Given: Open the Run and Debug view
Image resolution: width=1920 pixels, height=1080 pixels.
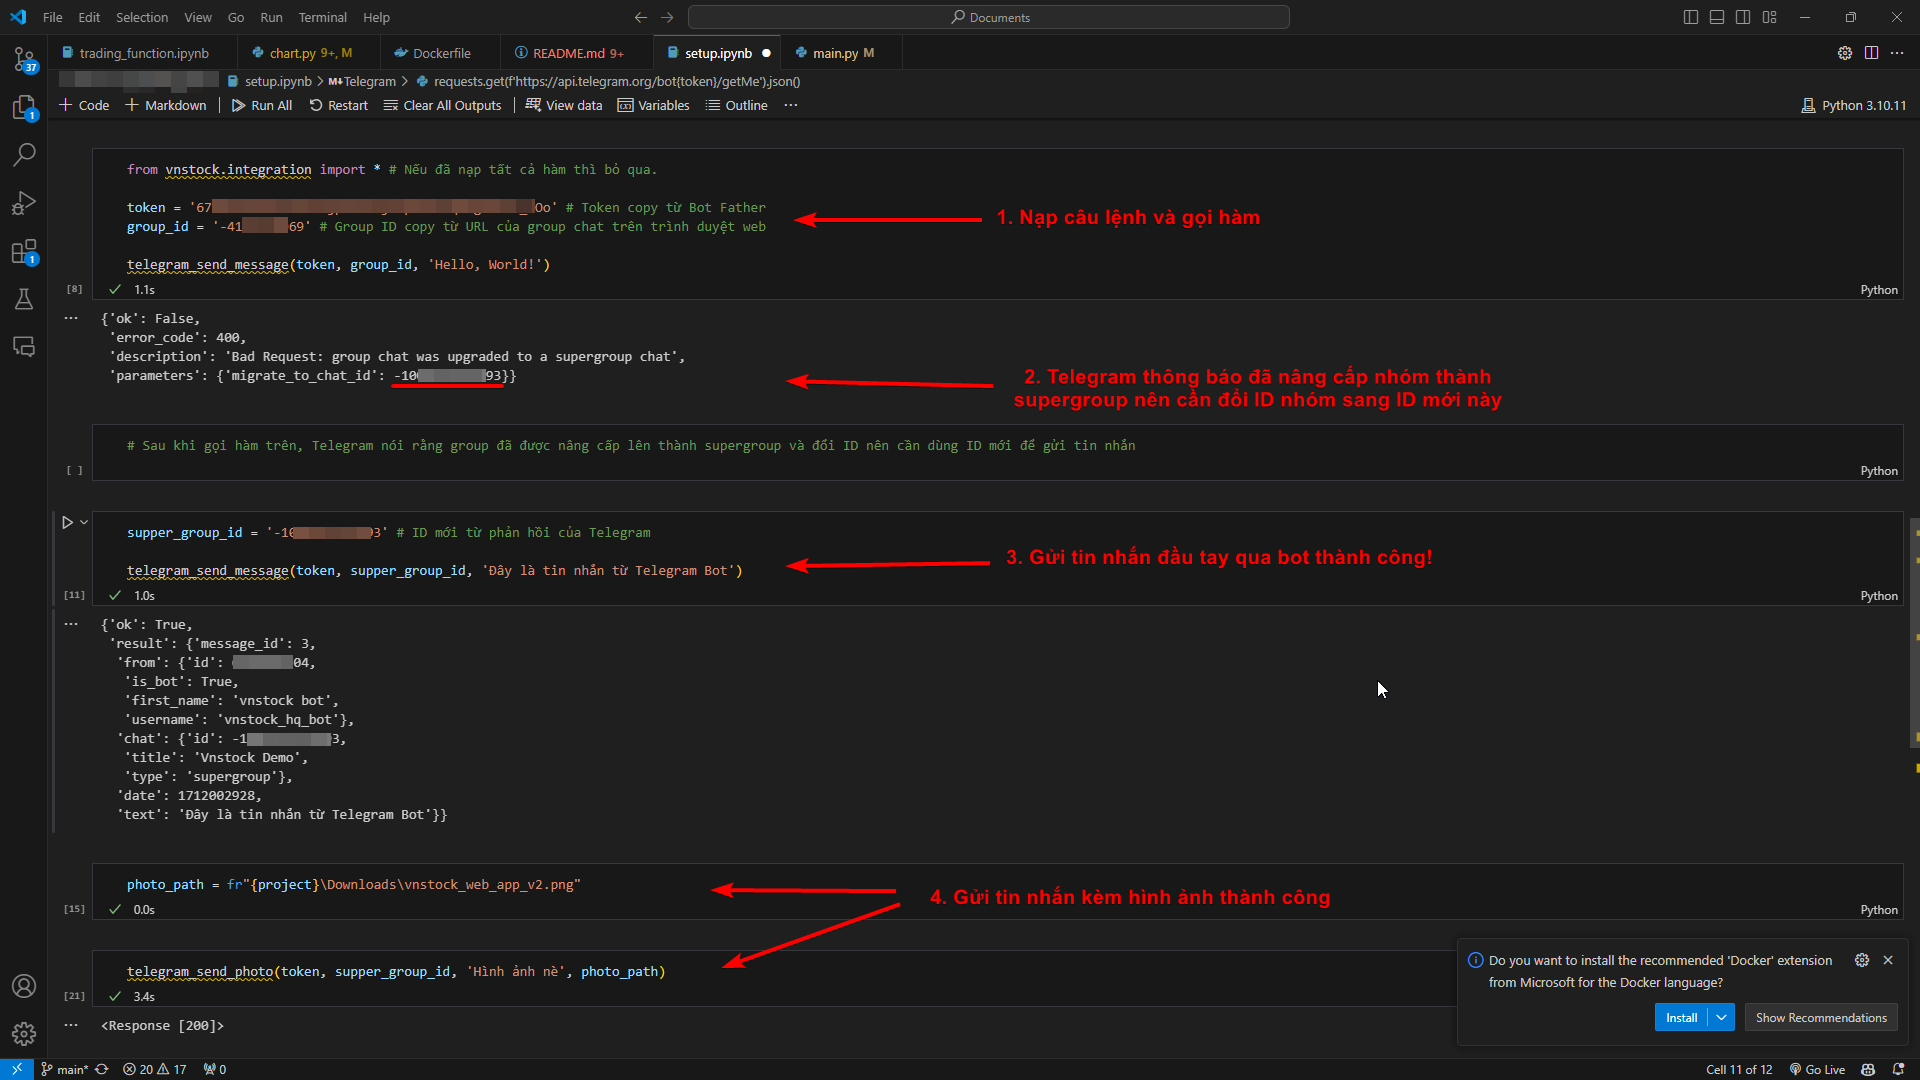Looking at the screenshot, I should pos(25,203).
